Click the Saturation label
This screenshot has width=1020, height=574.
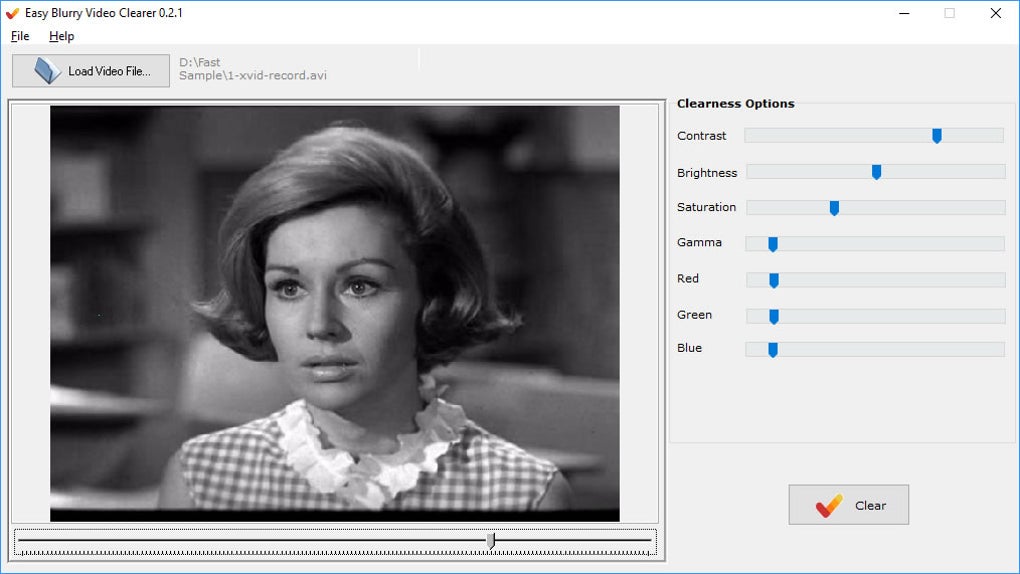706,207
